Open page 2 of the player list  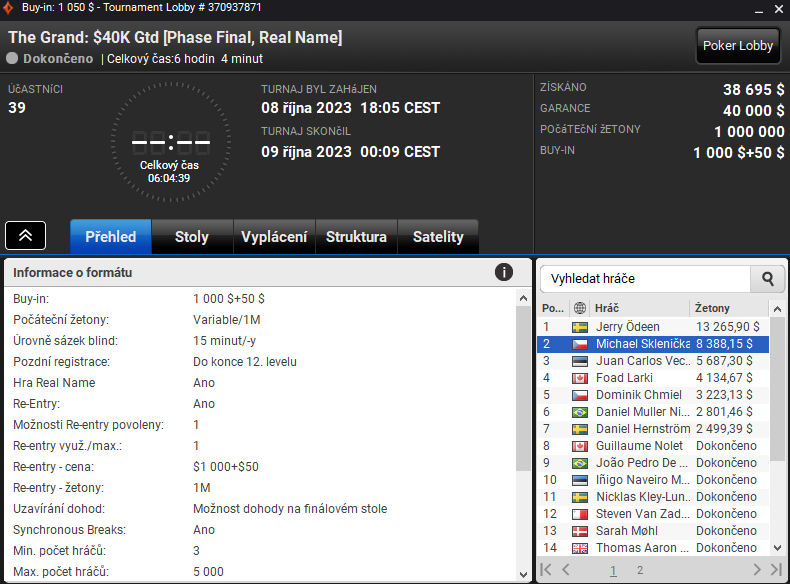point(640,570)
